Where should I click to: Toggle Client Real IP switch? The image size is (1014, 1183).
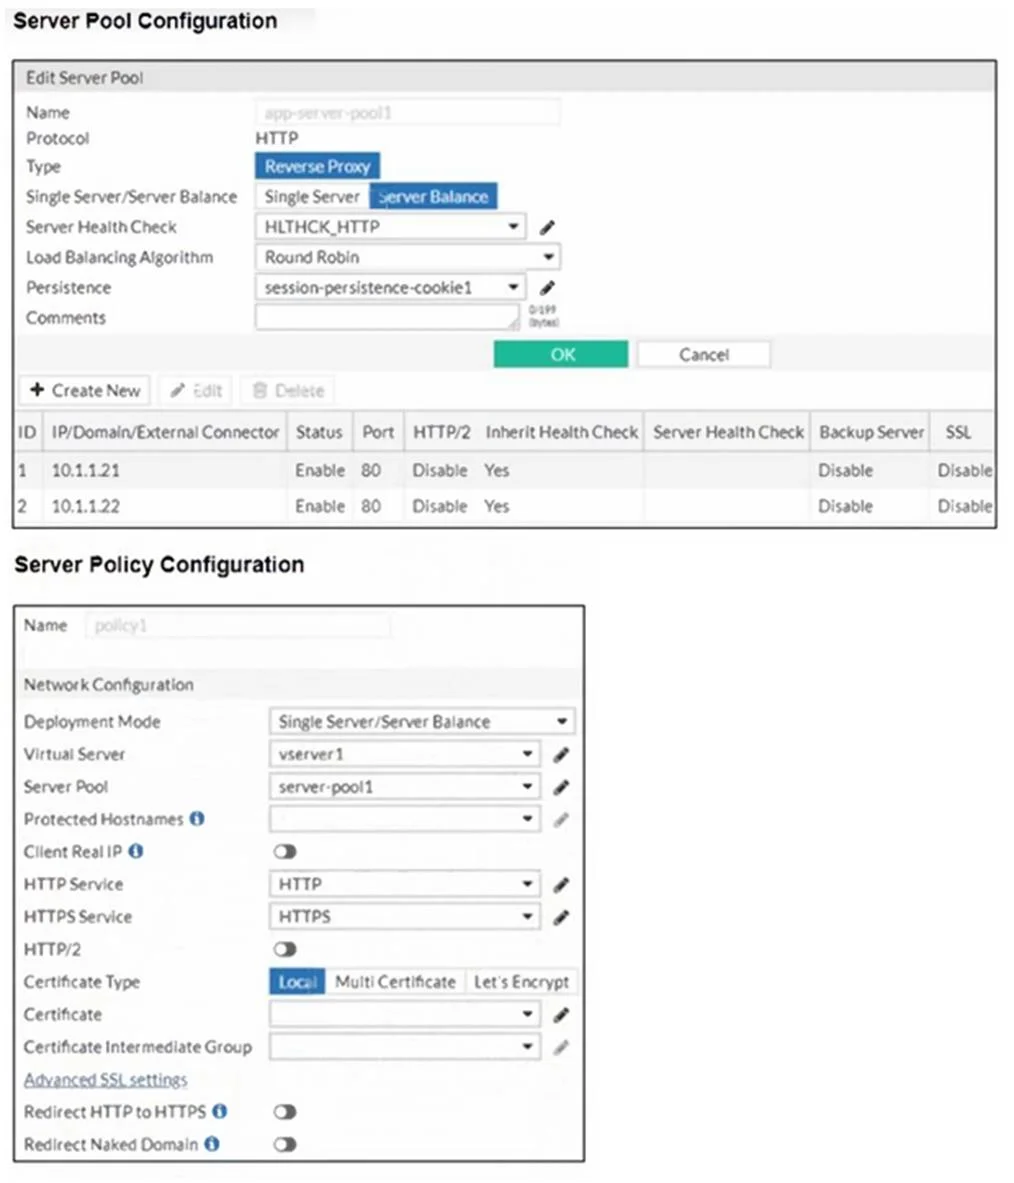[284, 852]
